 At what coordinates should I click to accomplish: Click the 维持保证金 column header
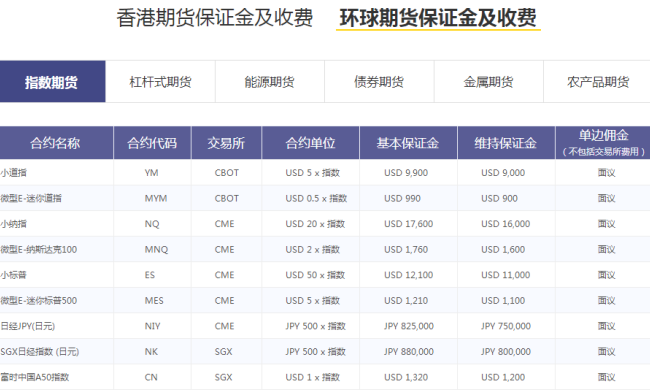(506, 143)
